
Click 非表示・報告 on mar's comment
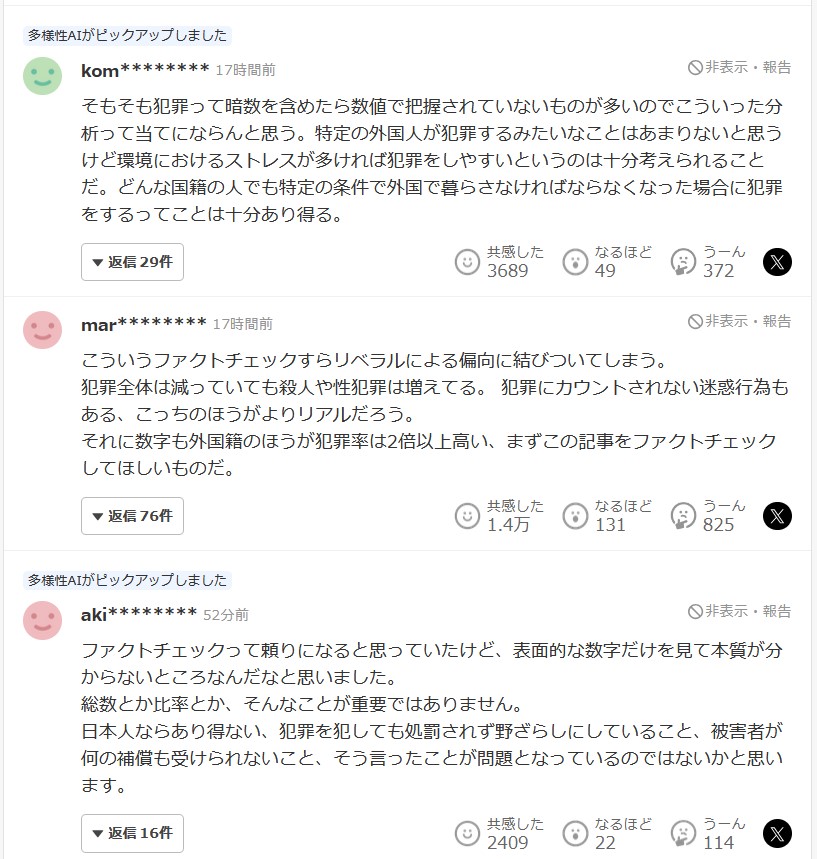739,321
